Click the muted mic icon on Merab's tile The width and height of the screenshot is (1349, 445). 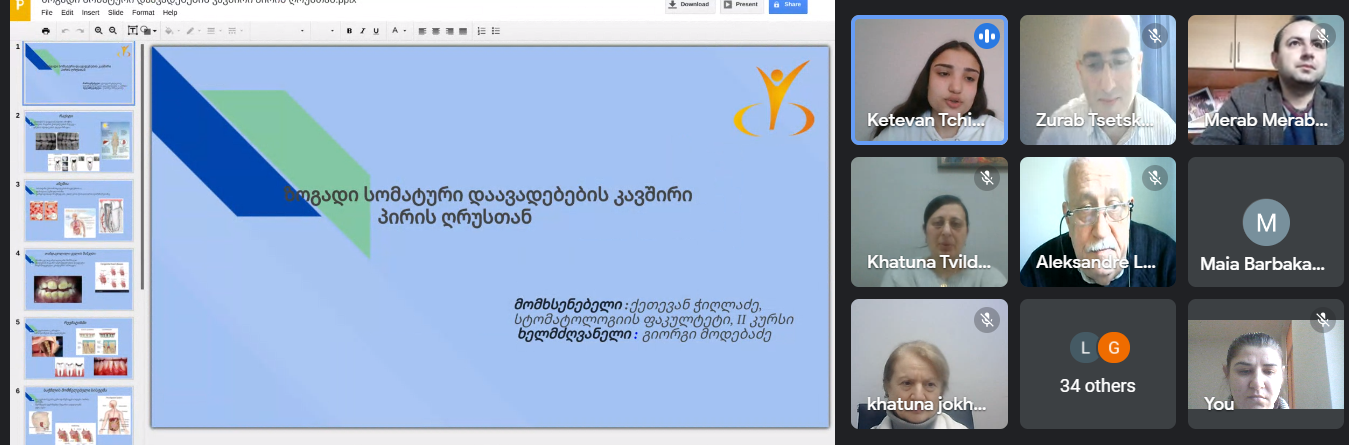(1323, 37)
